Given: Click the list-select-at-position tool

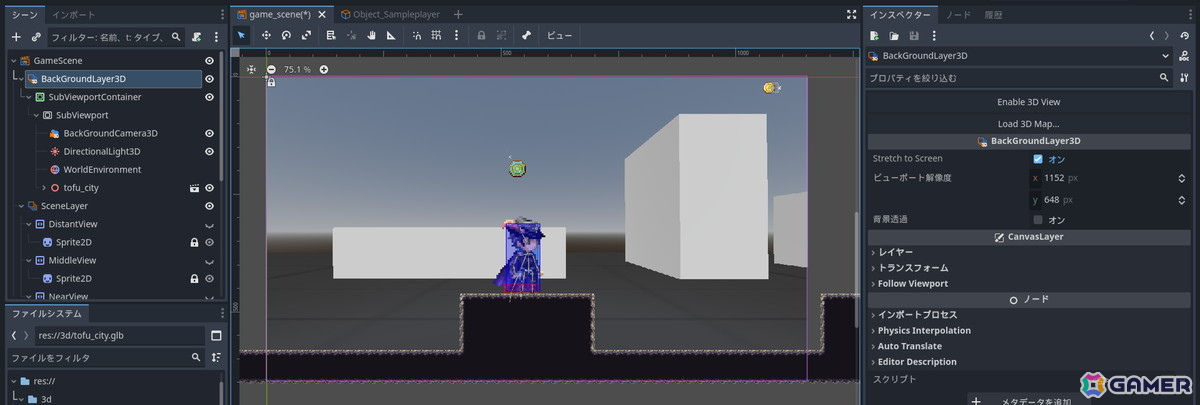Looking at the screenshot, I should [x=331, y=35].
